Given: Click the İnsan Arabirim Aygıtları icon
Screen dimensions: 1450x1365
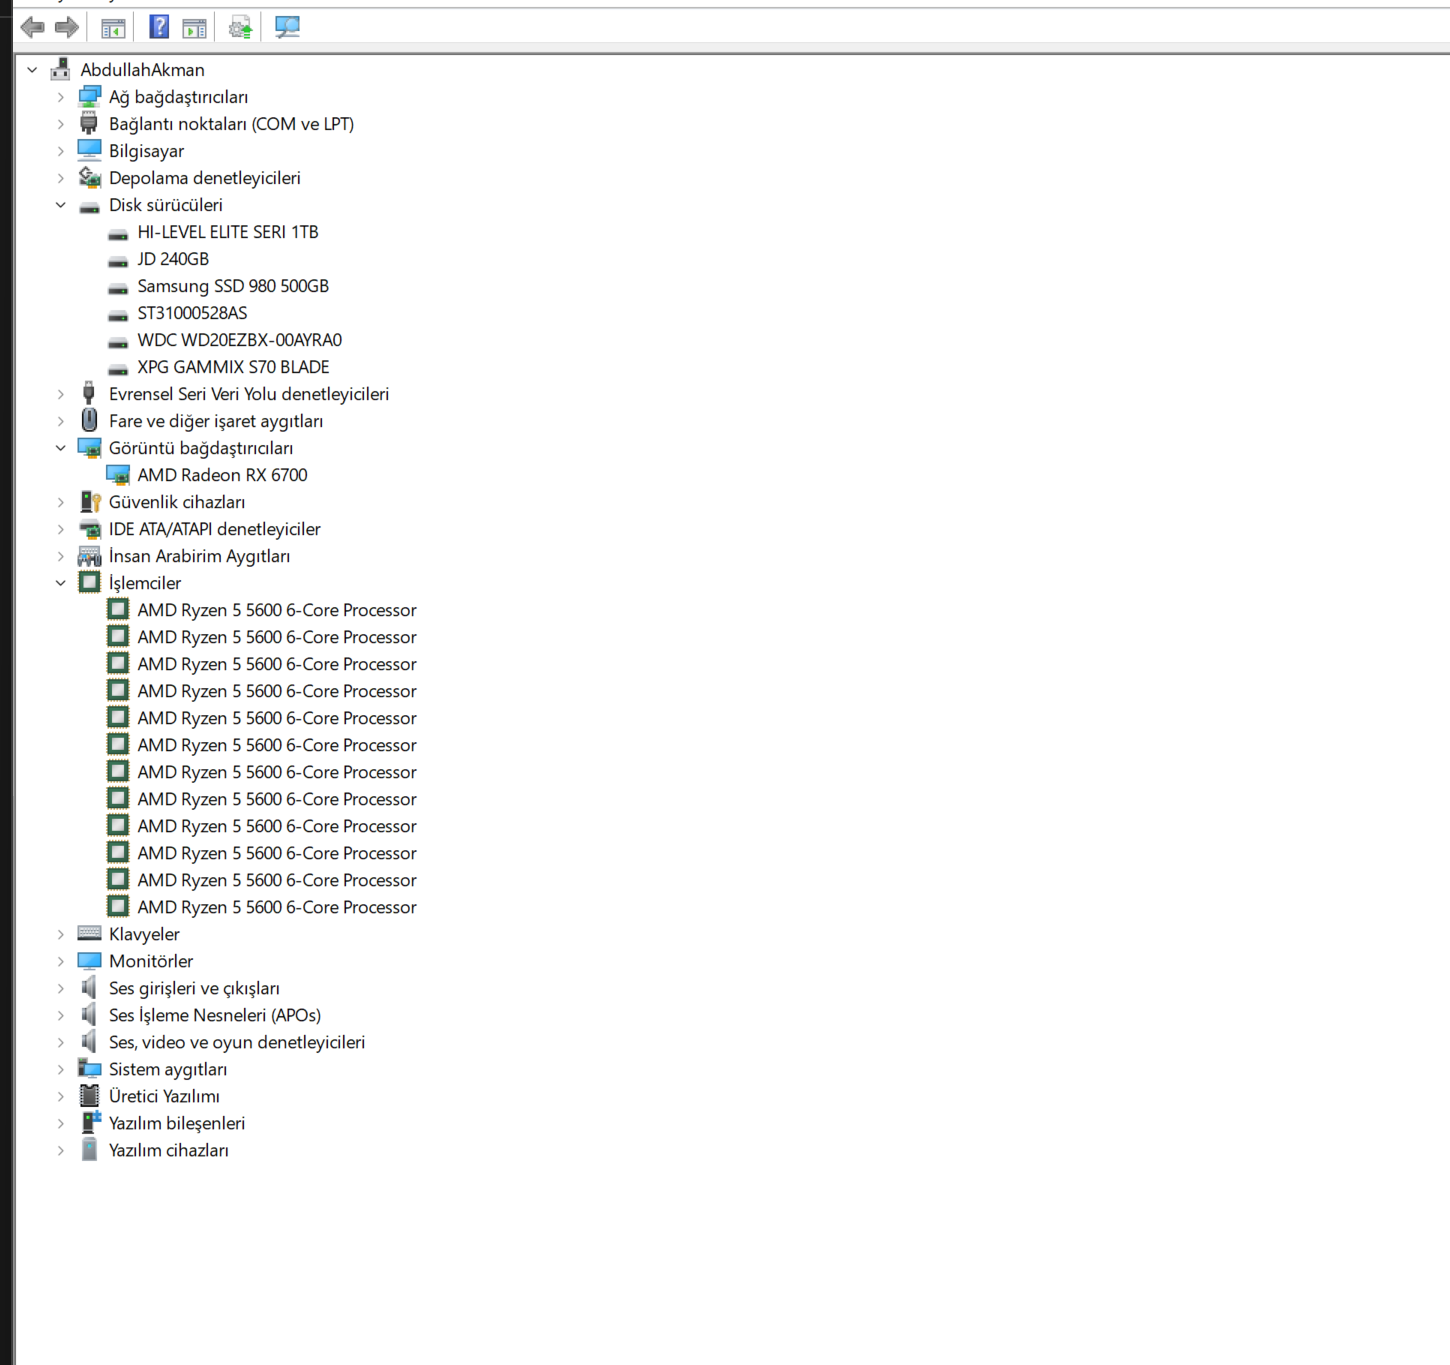Looking at the screenshot, I should (x=89, y=555).
